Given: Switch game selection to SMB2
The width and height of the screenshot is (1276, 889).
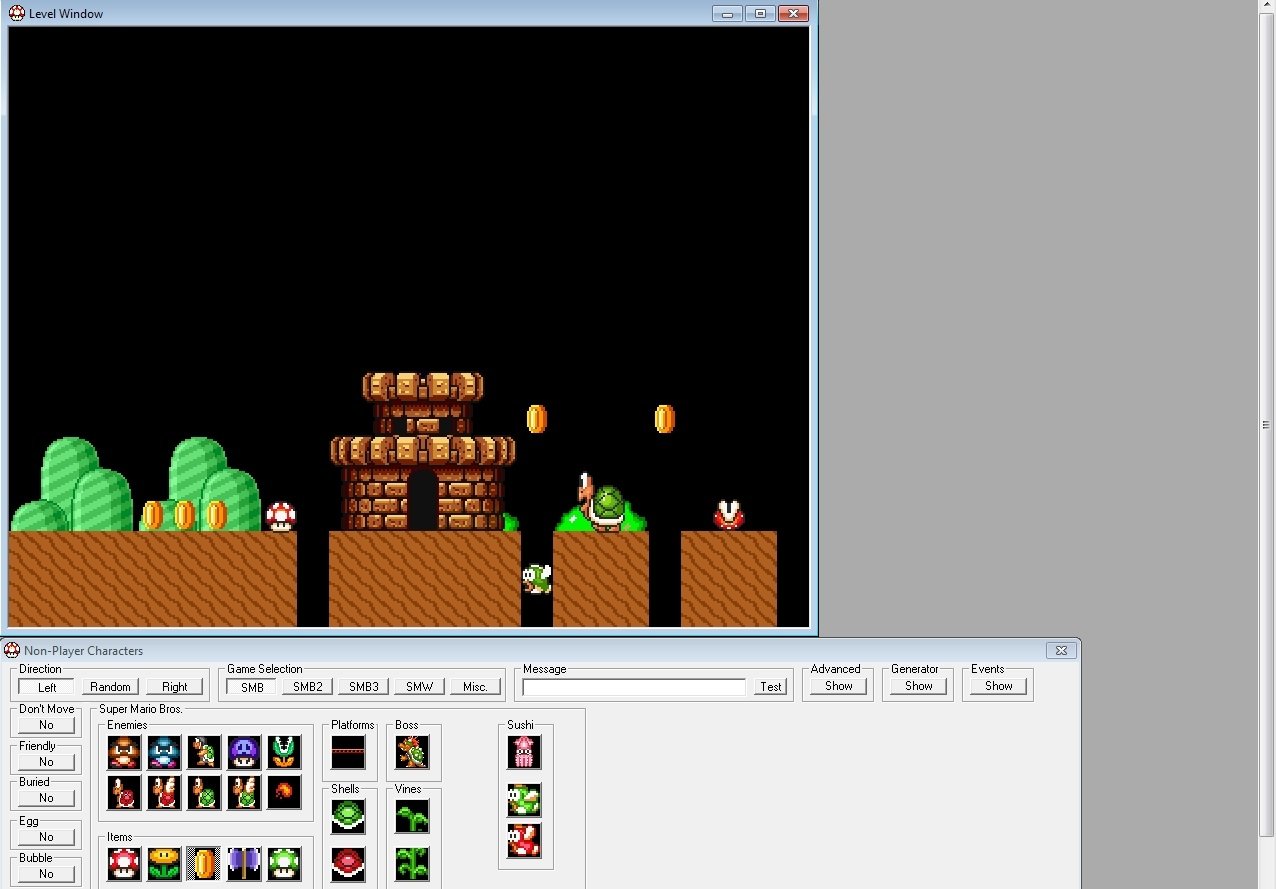Looking at the screenshot, I should [x=308, y=687].
